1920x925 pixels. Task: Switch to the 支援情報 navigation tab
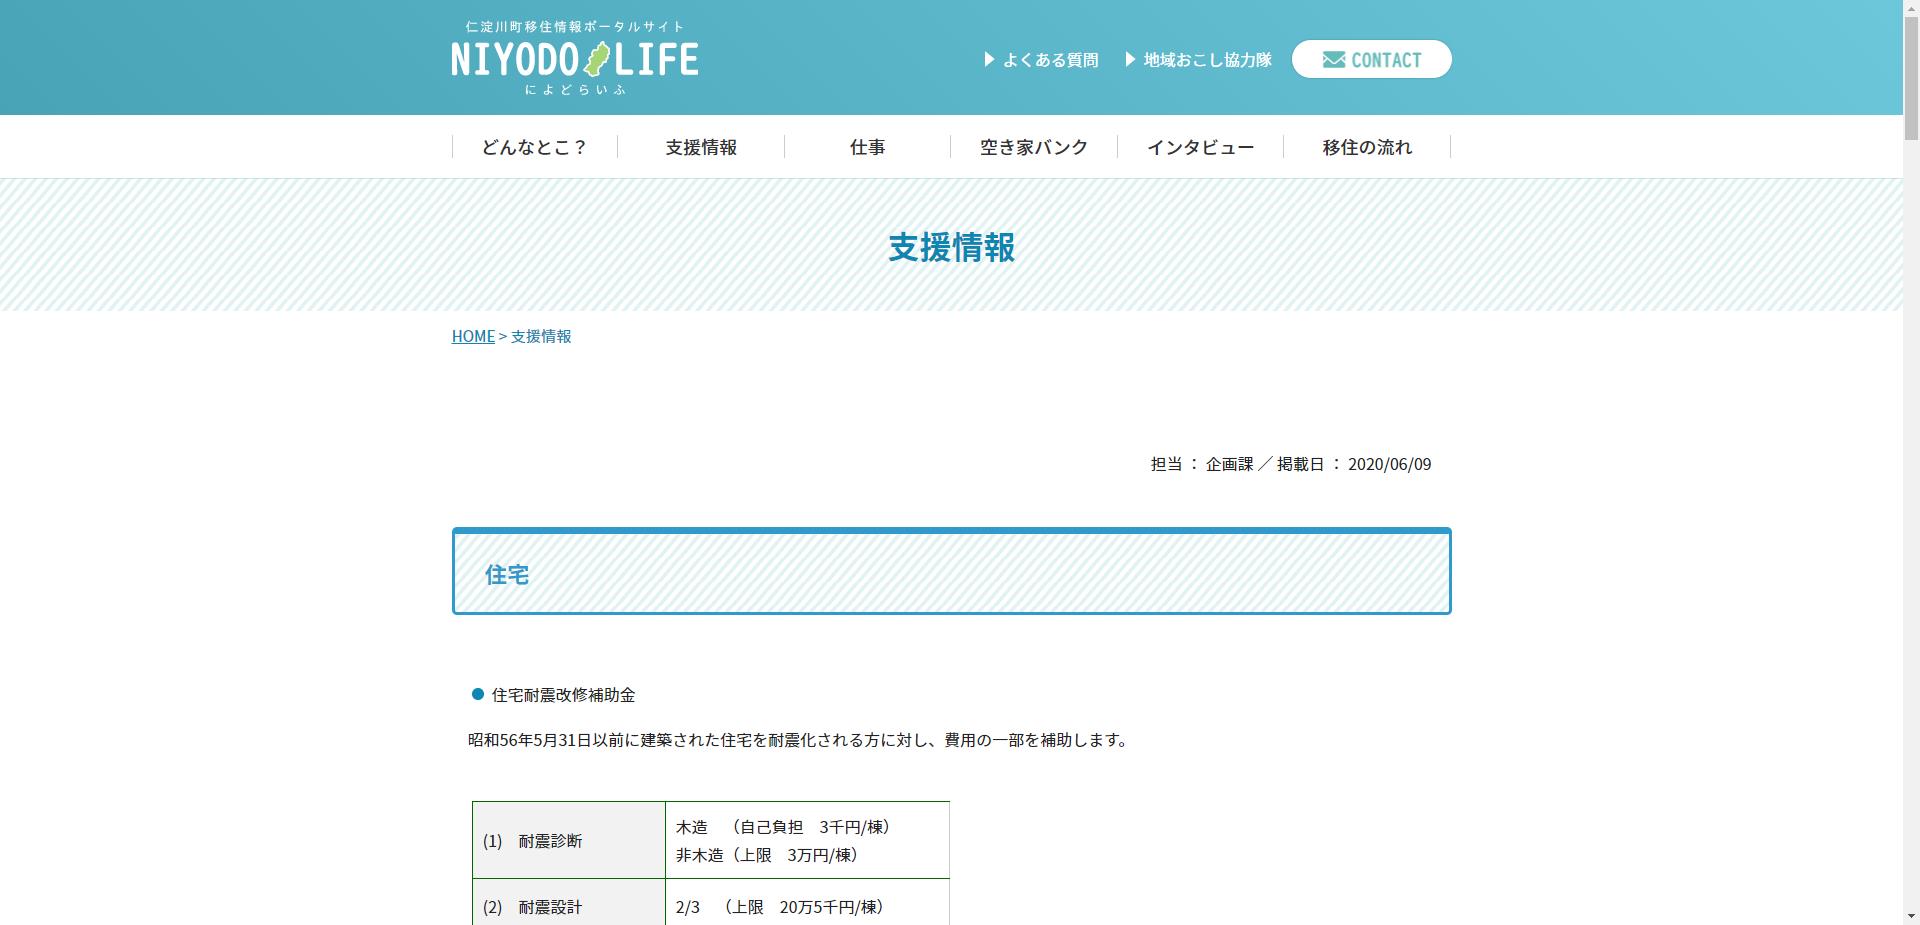(701, 146)
